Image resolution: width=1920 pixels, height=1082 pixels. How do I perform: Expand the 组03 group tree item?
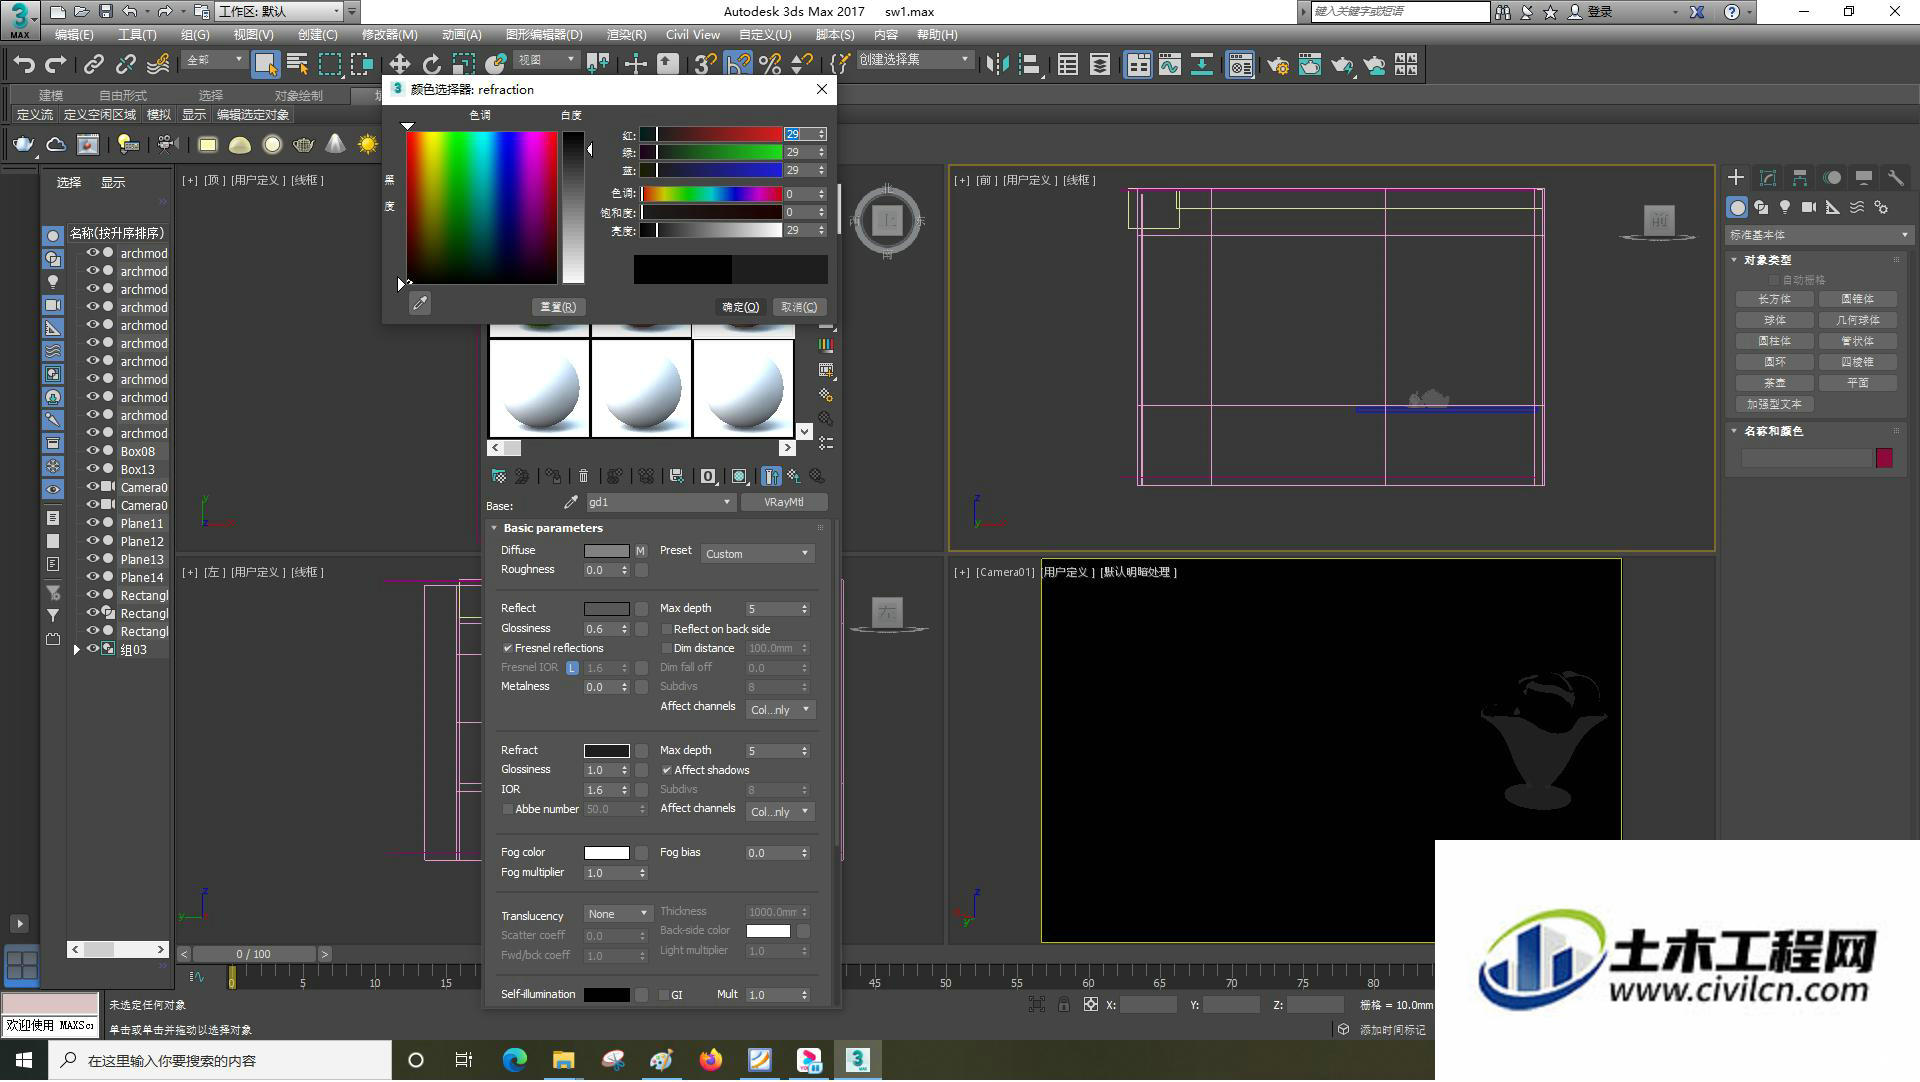[x=77, y=650]
